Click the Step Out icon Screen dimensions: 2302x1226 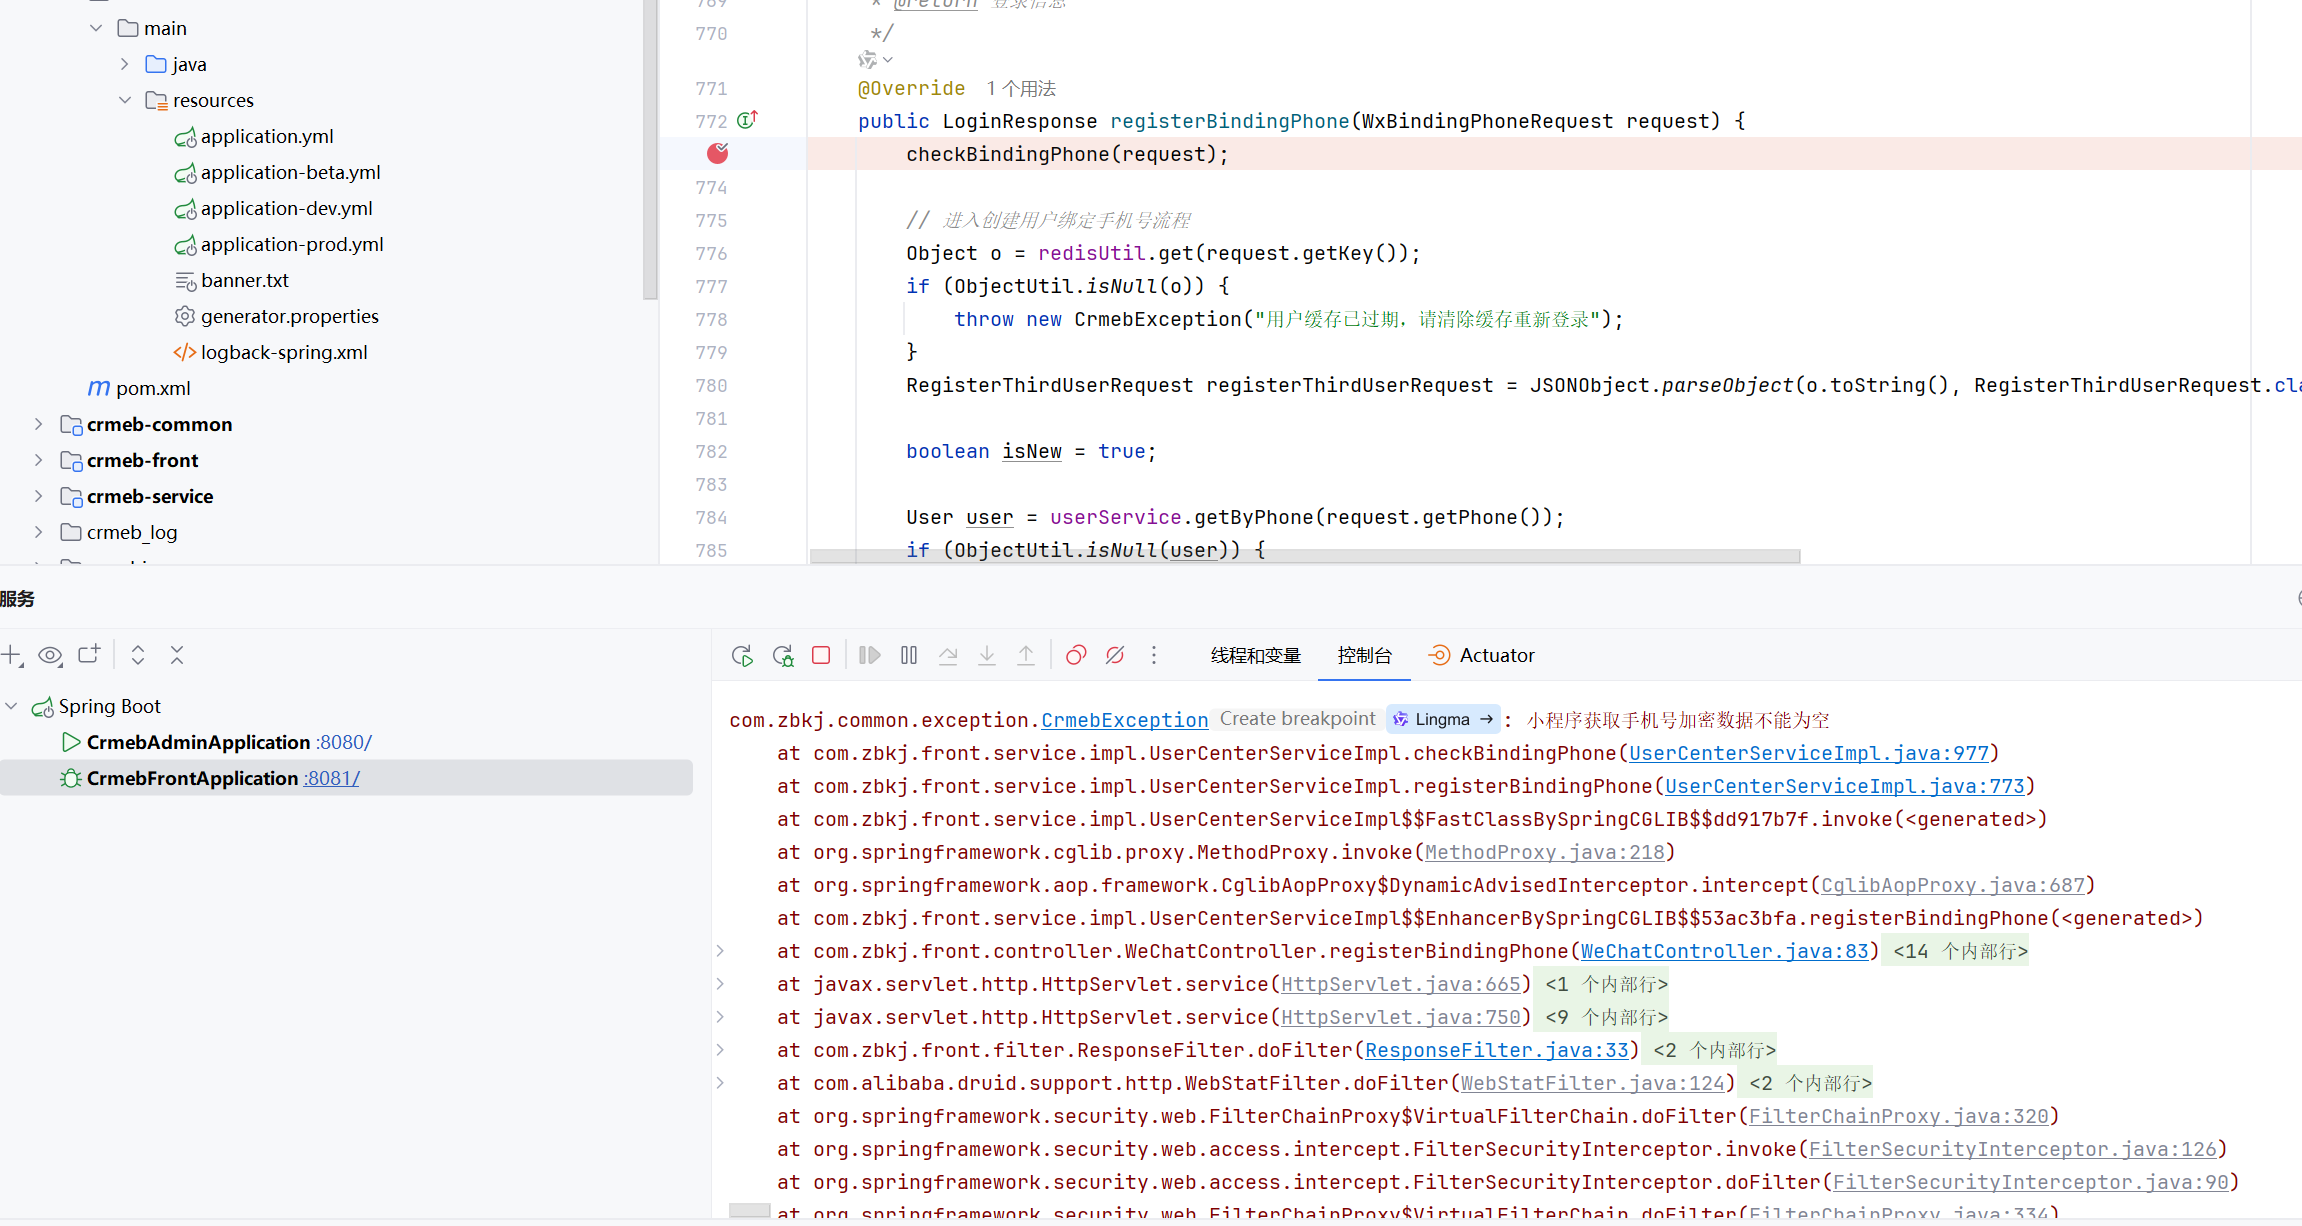[x=1026, y=655]
